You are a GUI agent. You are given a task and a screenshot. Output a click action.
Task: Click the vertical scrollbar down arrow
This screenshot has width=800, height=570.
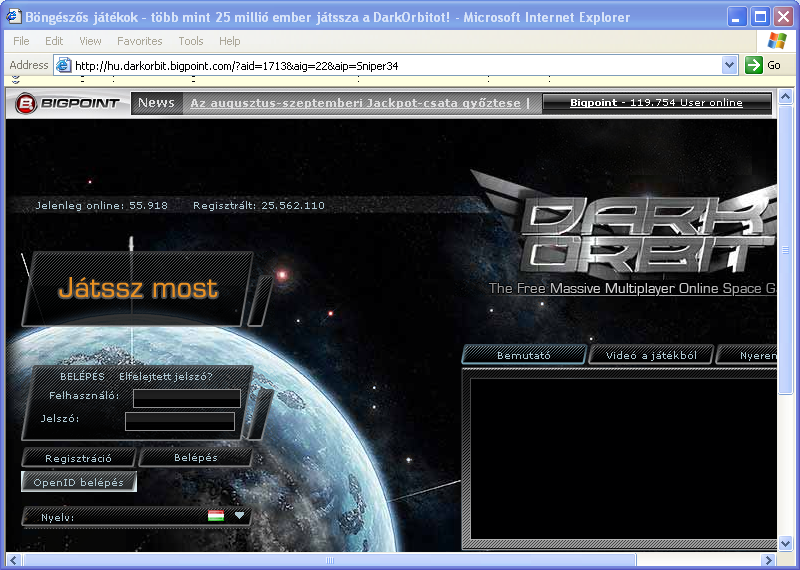point(785,544)
